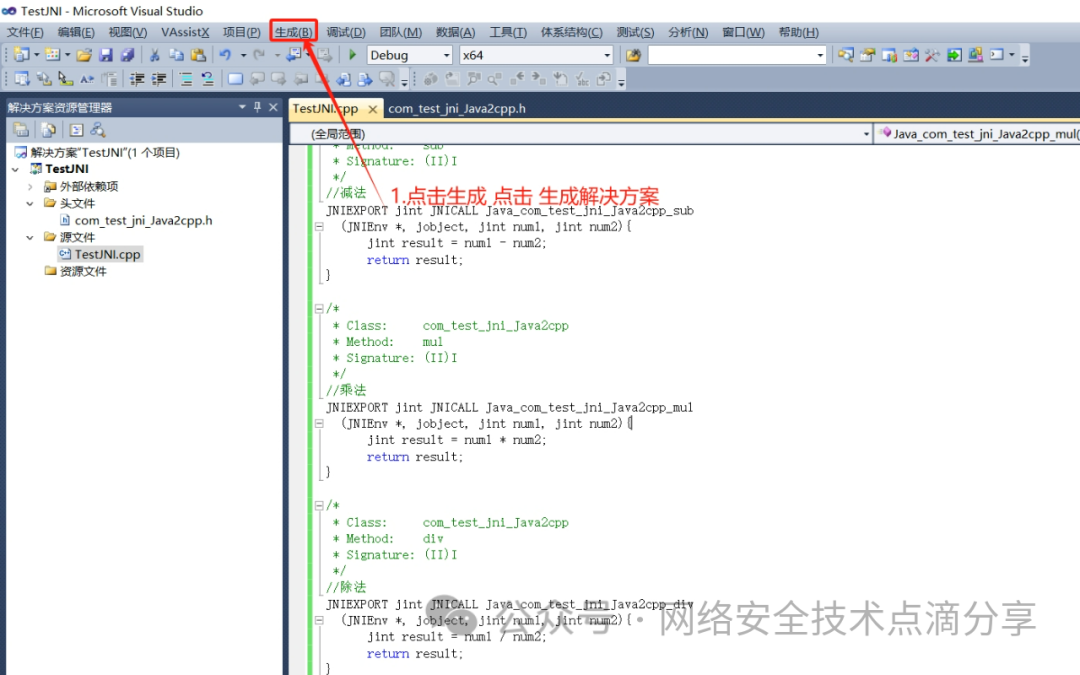
Task: Close the Solution Explorer panel
Action: [273, 107]
